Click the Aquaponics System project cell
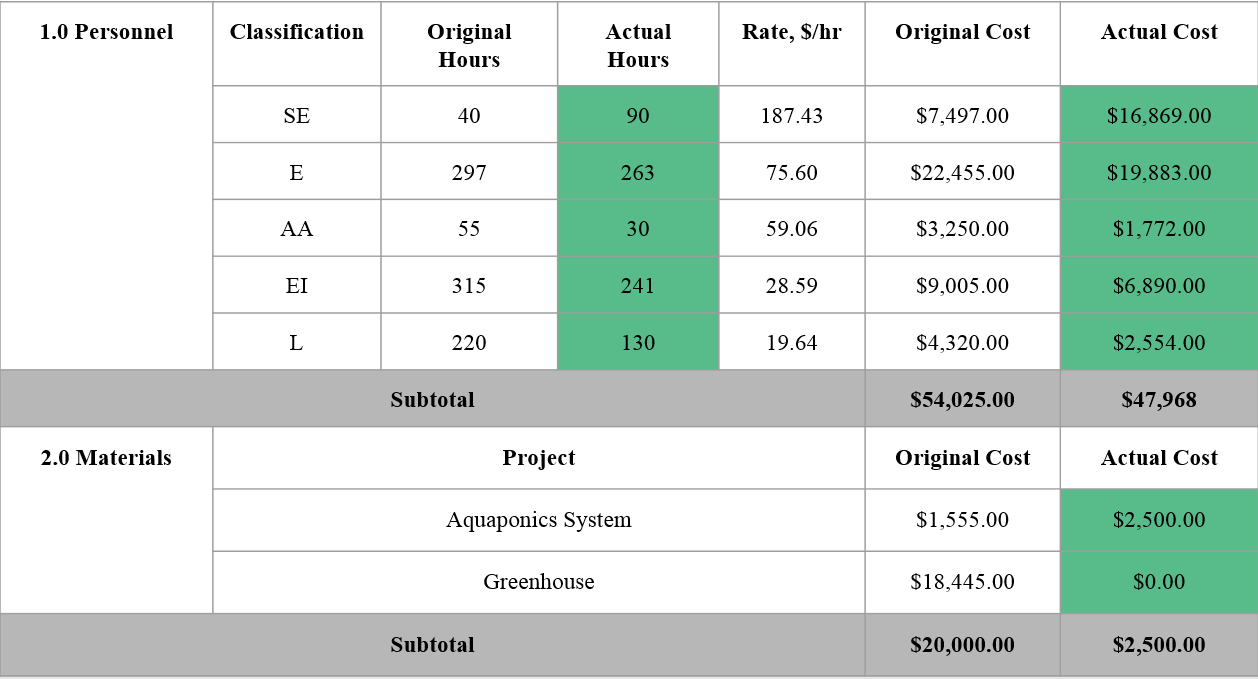Screen dimensions: 1258x679 tap(538, 520)
